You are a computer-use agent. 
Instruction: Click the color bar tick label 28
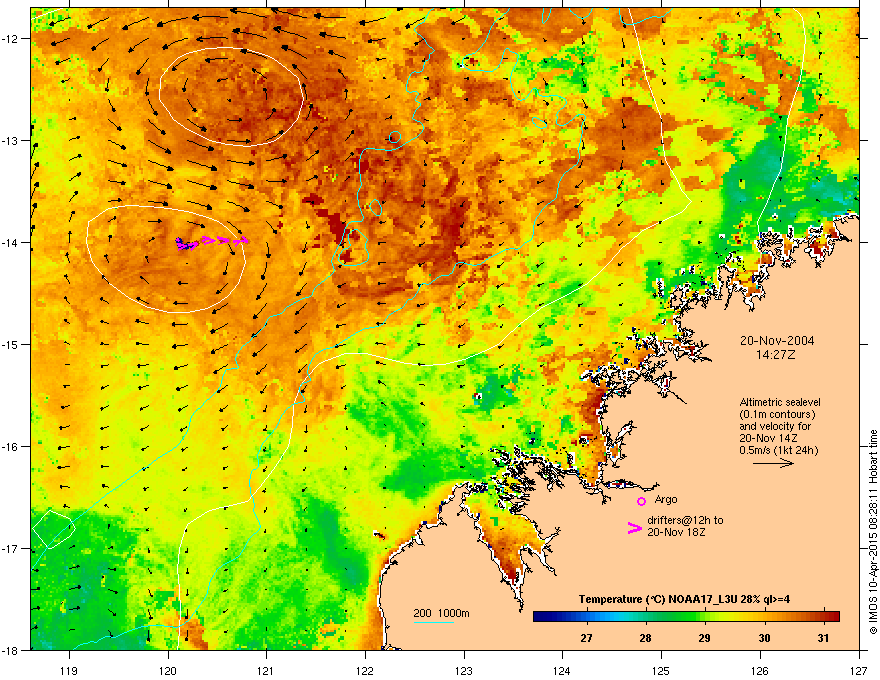tap(646, 638)
